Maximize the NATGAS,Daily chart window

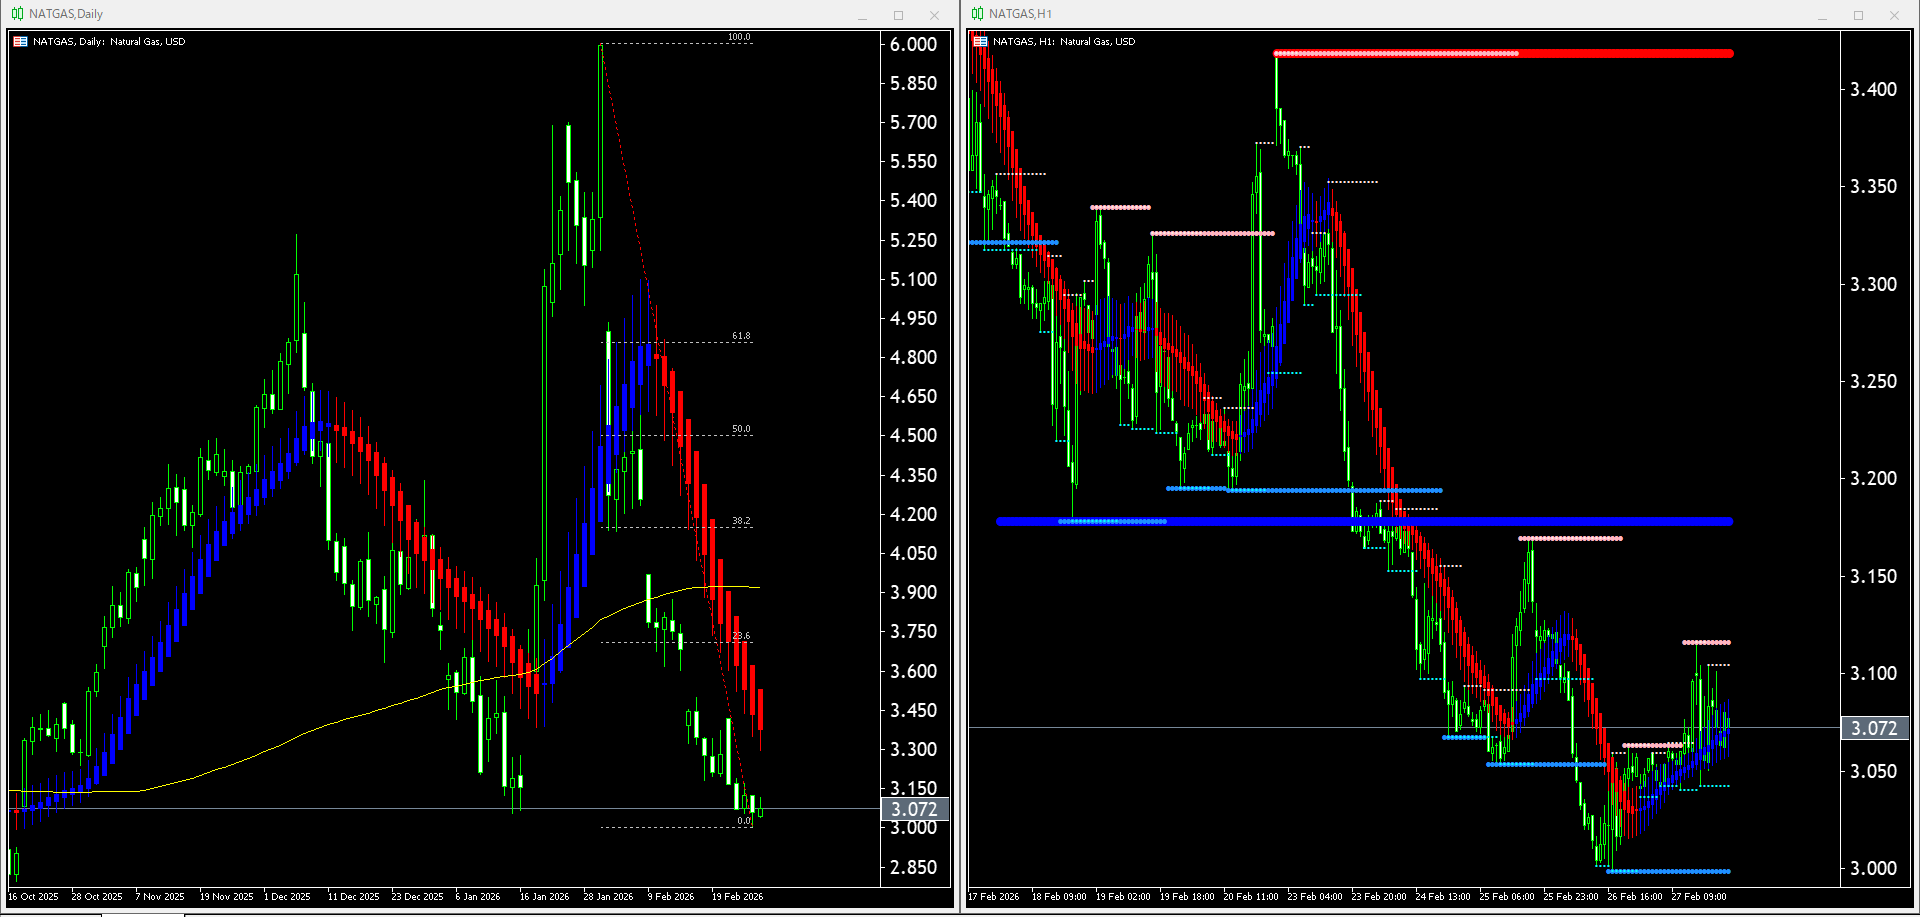tap(898, 15)
